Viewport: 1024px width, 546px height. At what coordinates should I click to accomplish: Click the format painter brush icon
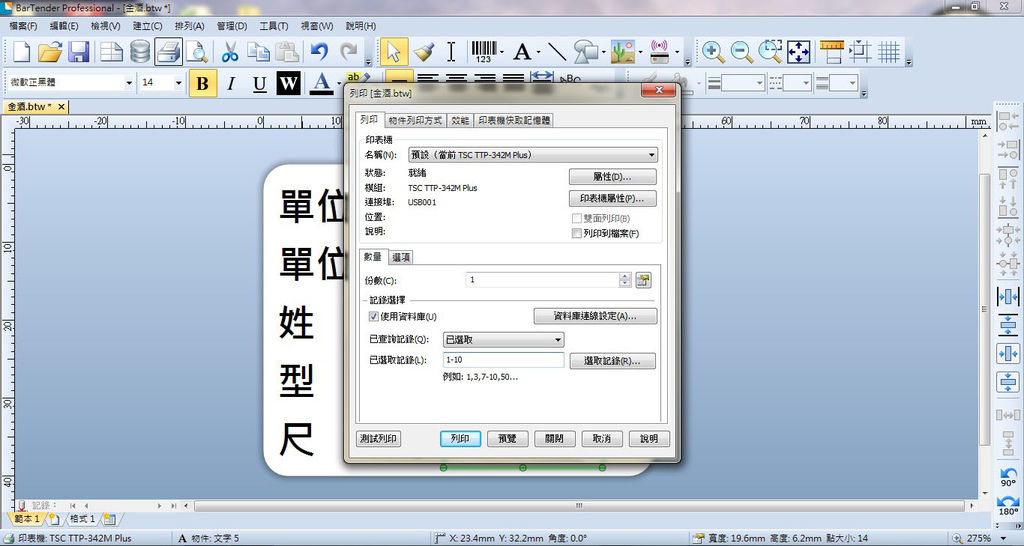click(424, 52)
